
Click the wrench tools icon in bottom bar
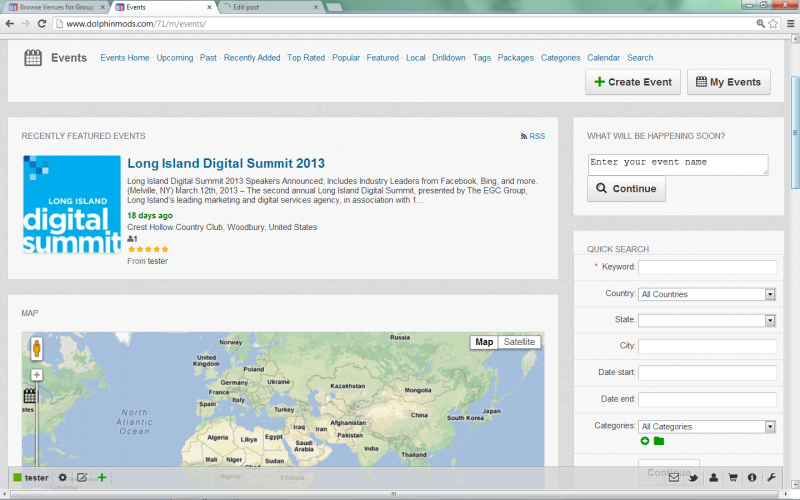tap(771, 478)
